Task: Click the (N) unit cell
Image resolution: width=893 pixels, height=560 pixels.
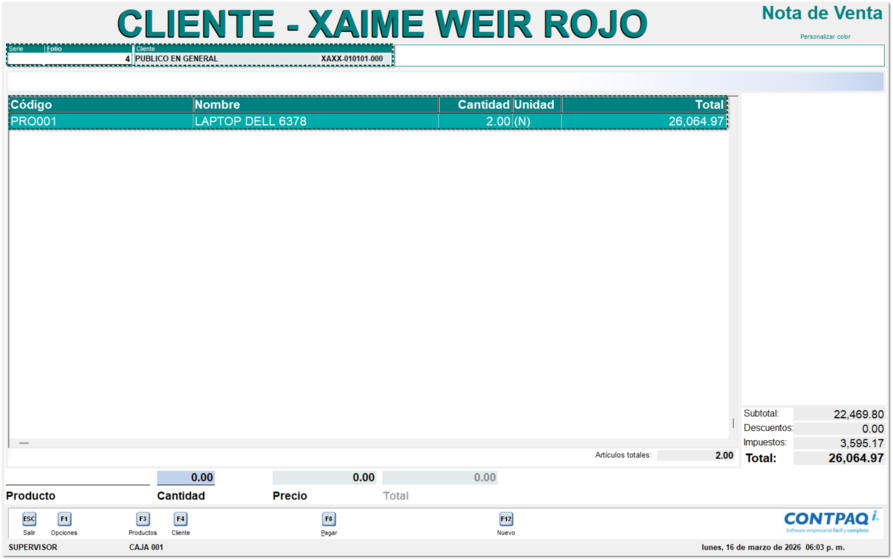Action: click(x=537, y=121)
